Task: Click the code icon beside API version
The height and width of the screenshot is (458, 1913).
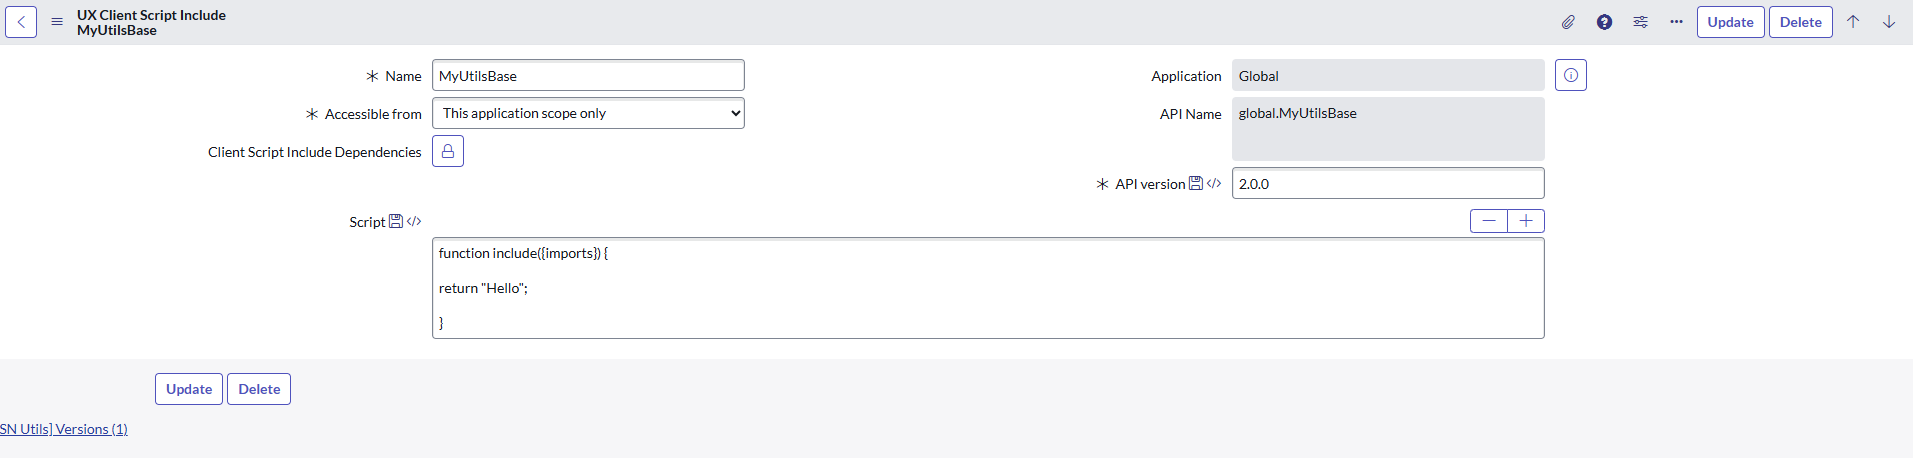Action: [x=1214, y=184]
